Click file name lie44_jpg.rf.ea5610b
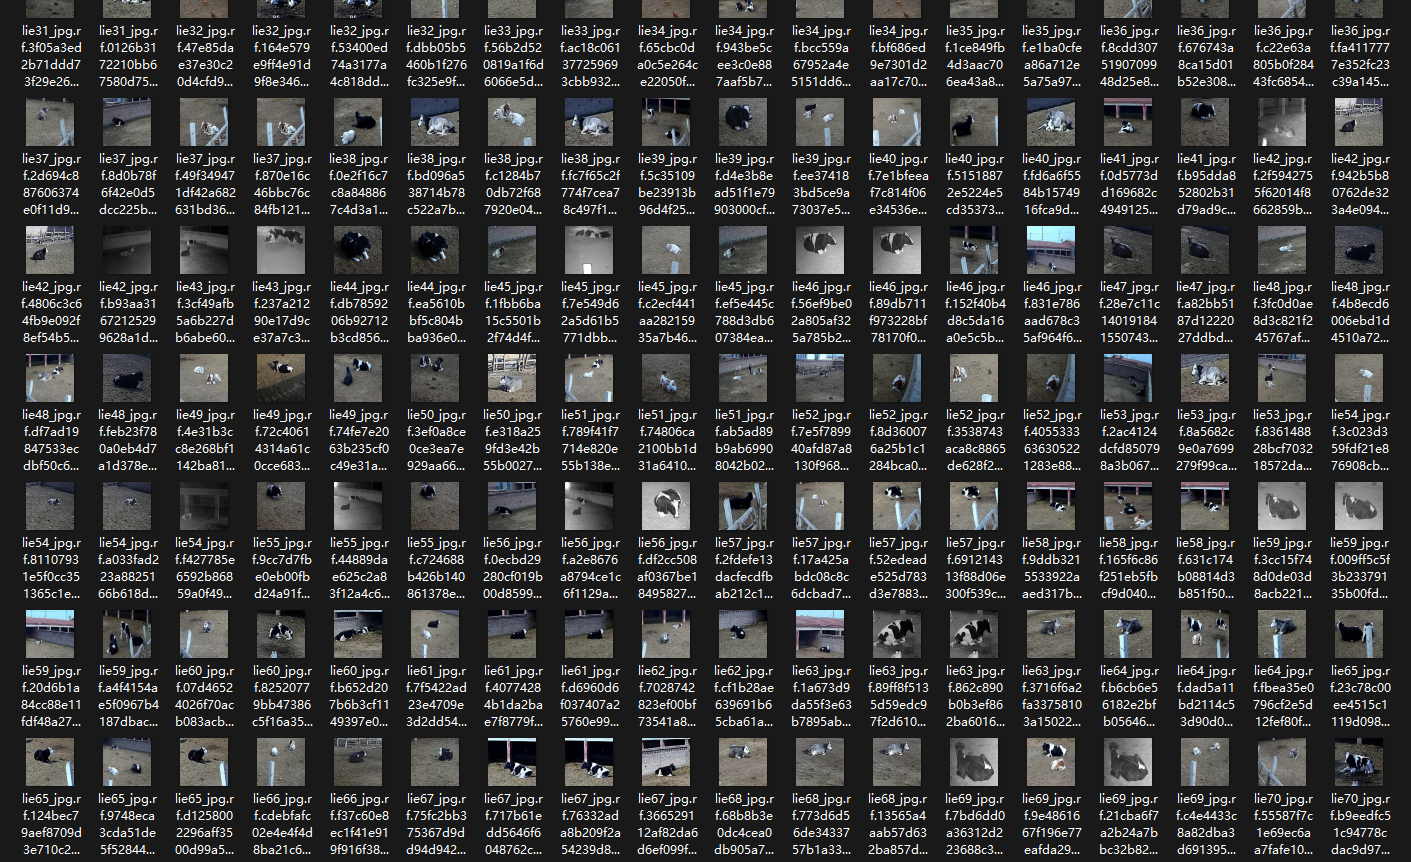This screenshot has width=1411, height=862. click(x=435, y=313)
